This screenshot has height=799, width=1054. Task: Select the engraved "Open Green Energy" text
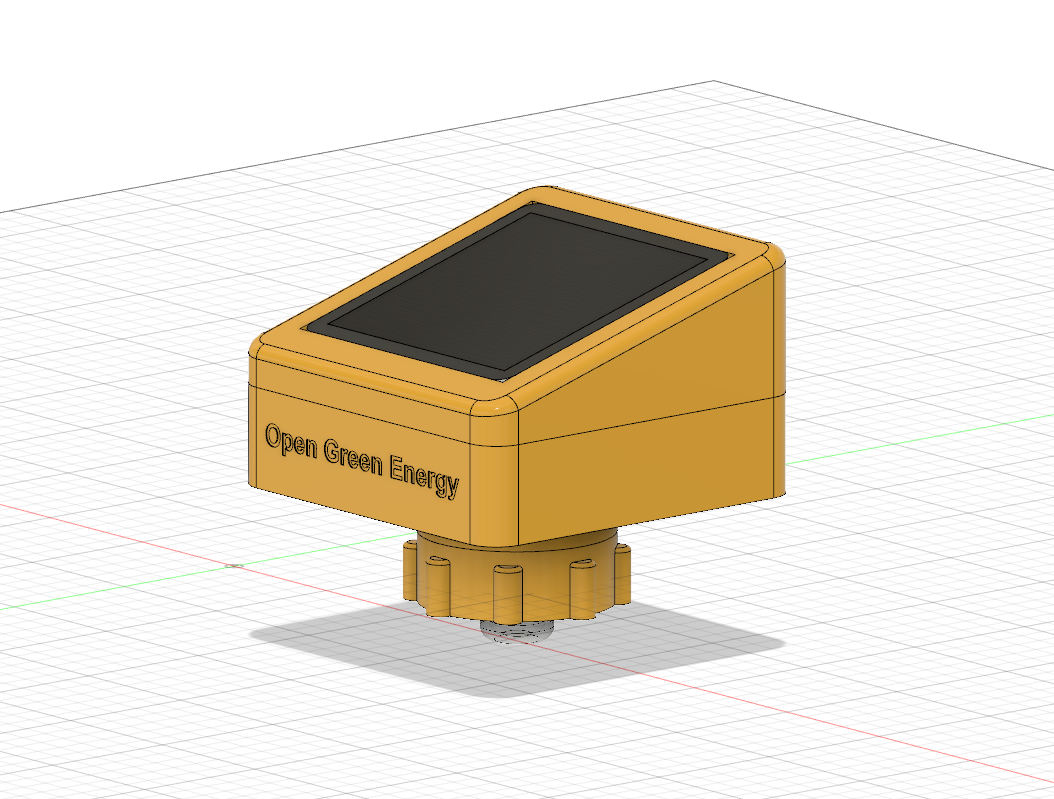362,460
